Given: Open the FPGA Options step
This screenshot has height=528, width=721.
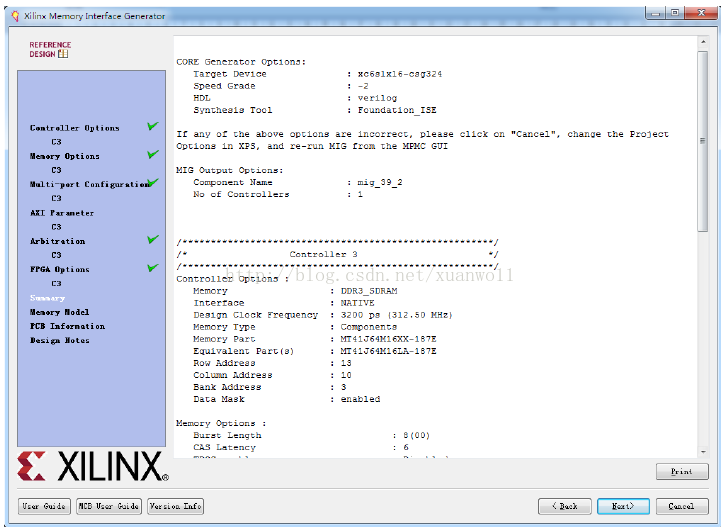Looking at the screenshot, I should coord(60,270).
